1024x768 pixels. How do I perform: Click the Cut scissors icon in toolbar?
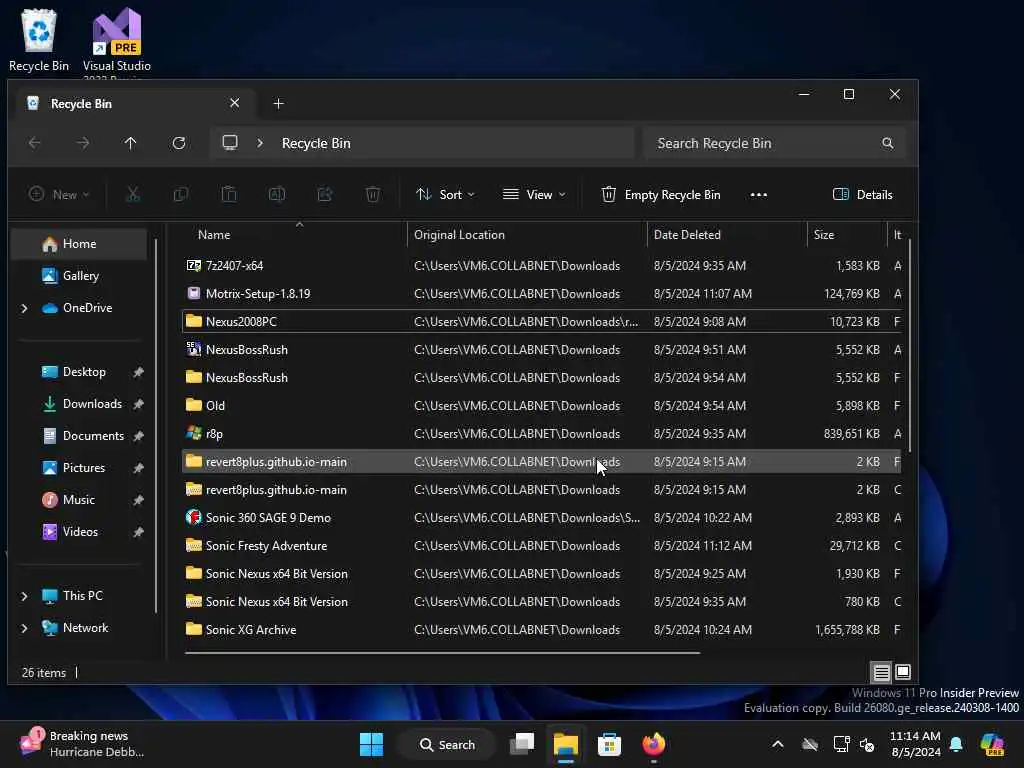pos(133,194)
